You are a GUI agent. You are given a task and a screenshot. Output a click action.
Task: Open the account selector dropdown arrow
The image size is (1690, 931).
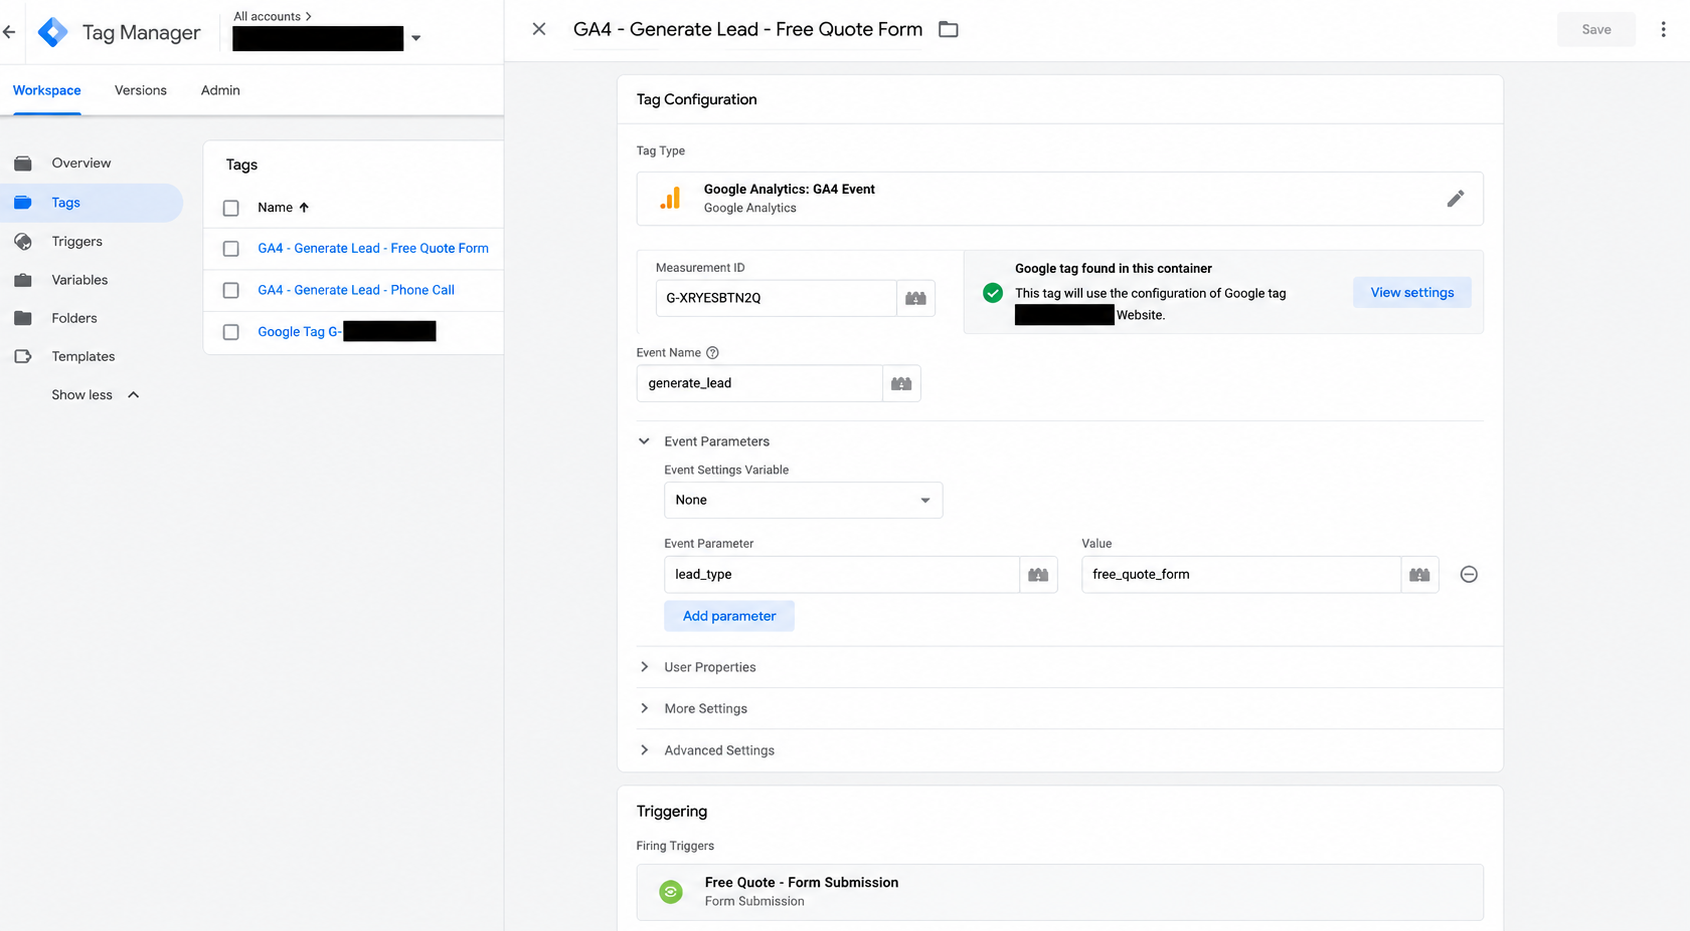pyautogui.click(x=416, y=38)
